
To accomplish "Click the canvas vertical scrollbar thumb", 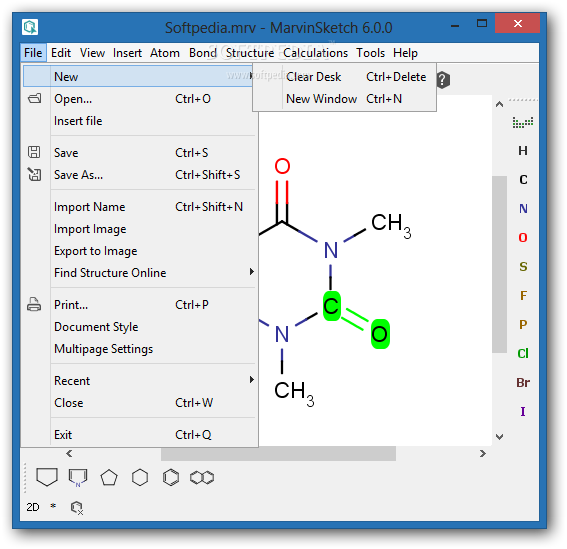I will [499, 264].
